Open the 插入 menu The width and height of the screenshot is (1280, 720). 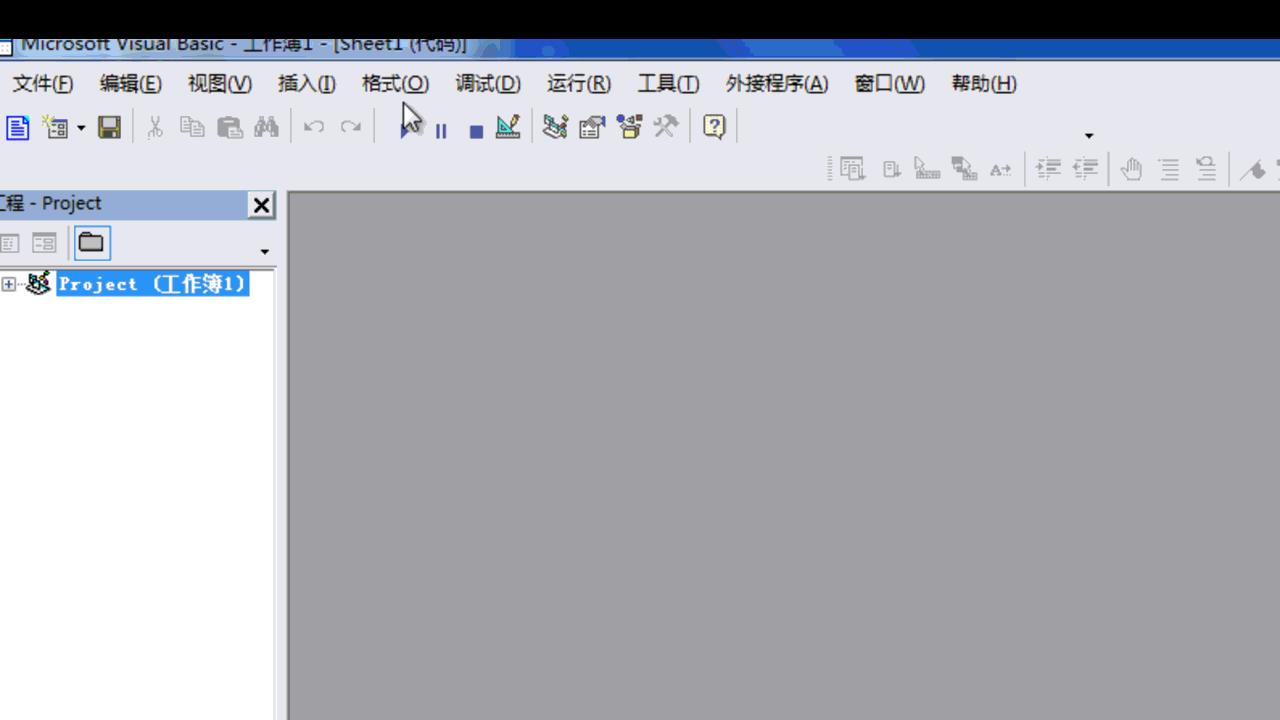pyautogui.click(x=306, y=84)
